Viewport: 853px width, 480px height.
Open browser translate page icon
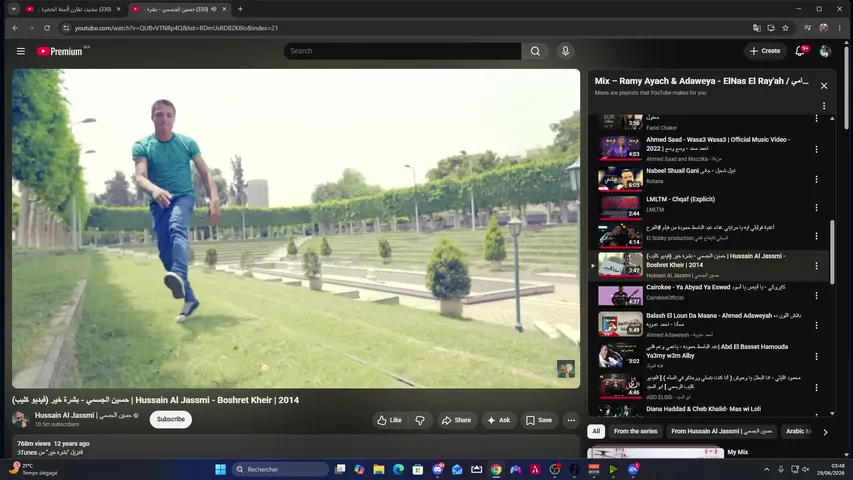pyautogui.click(x=756, y=28)
